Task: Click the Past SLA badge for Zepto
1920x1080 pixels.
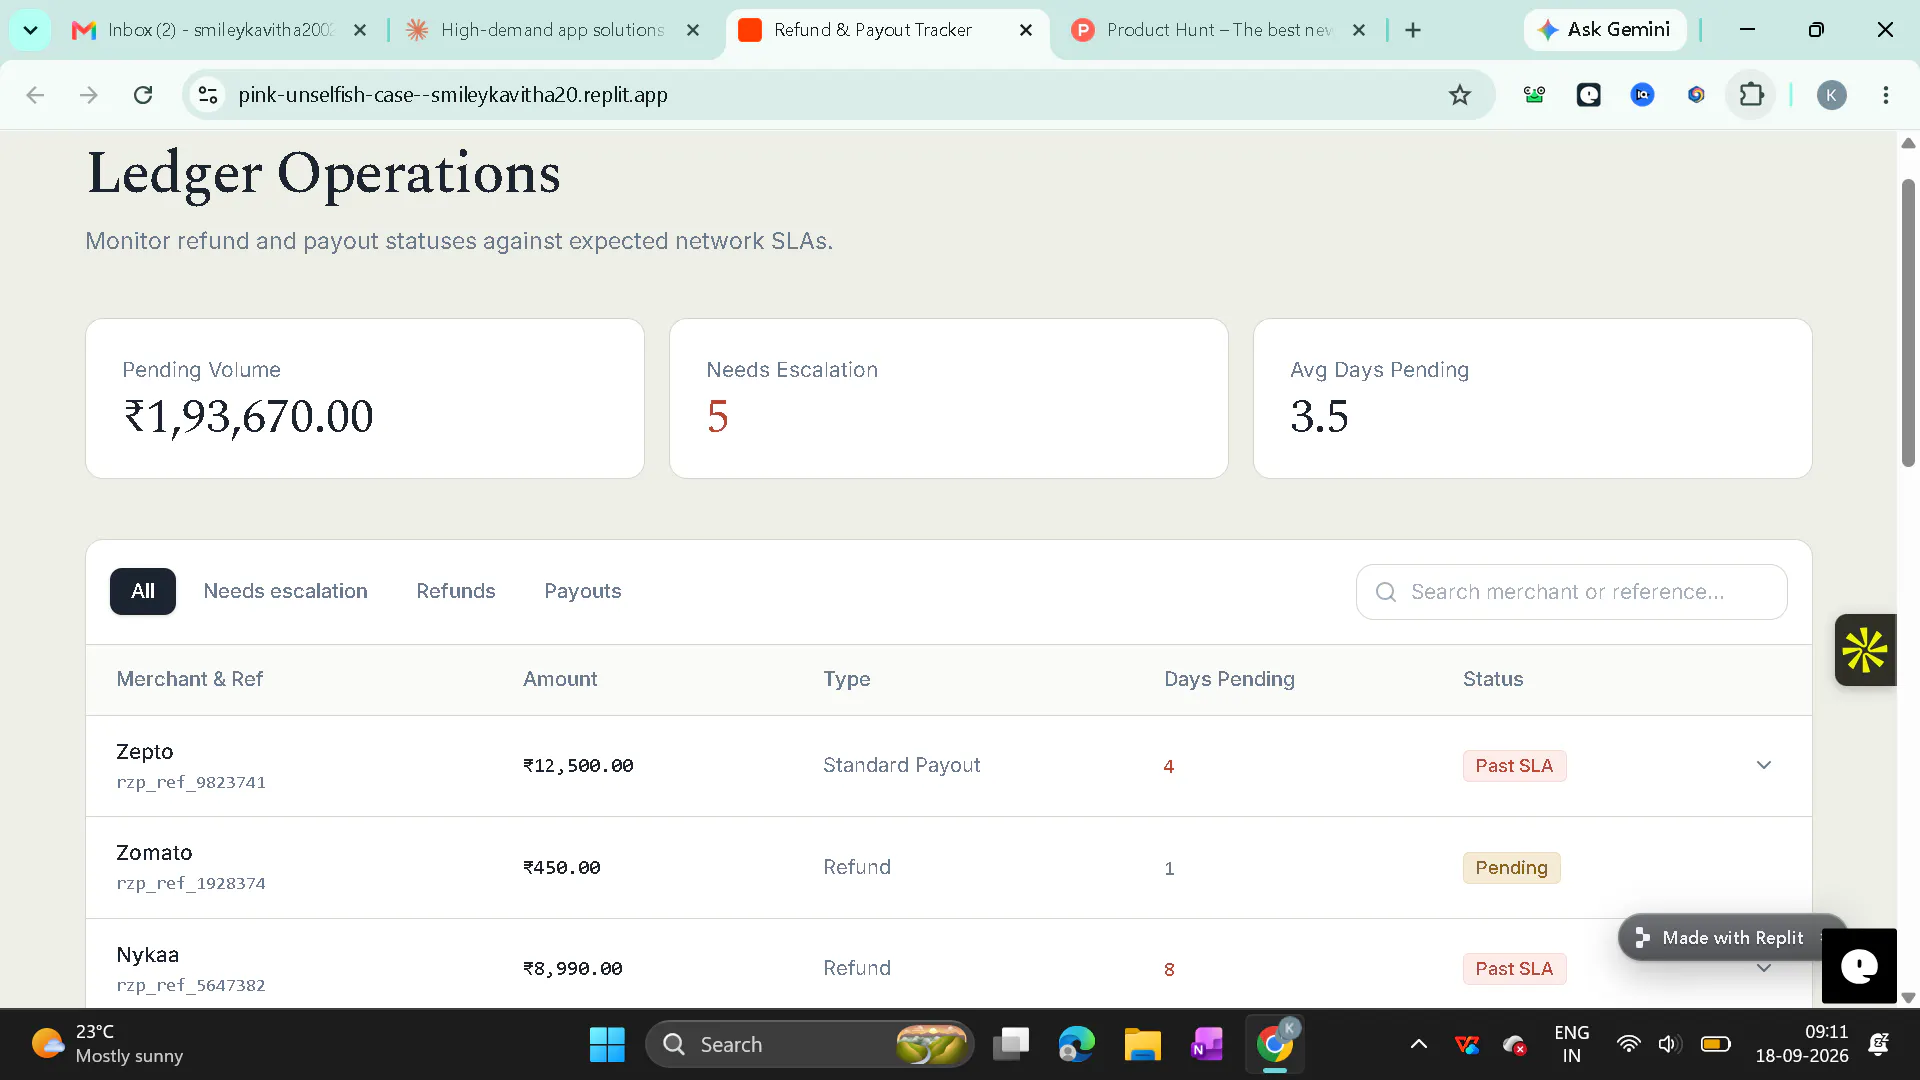Action: 1514,766
